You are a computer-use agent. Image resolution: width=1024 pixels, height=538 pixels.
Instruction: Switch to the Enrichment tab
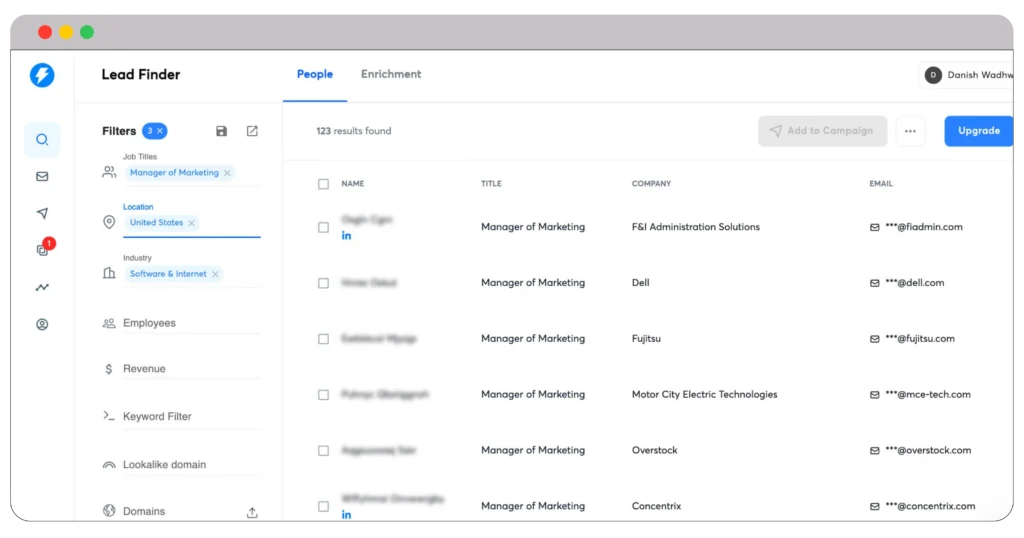pyautogui.click(x=391, y=74)
